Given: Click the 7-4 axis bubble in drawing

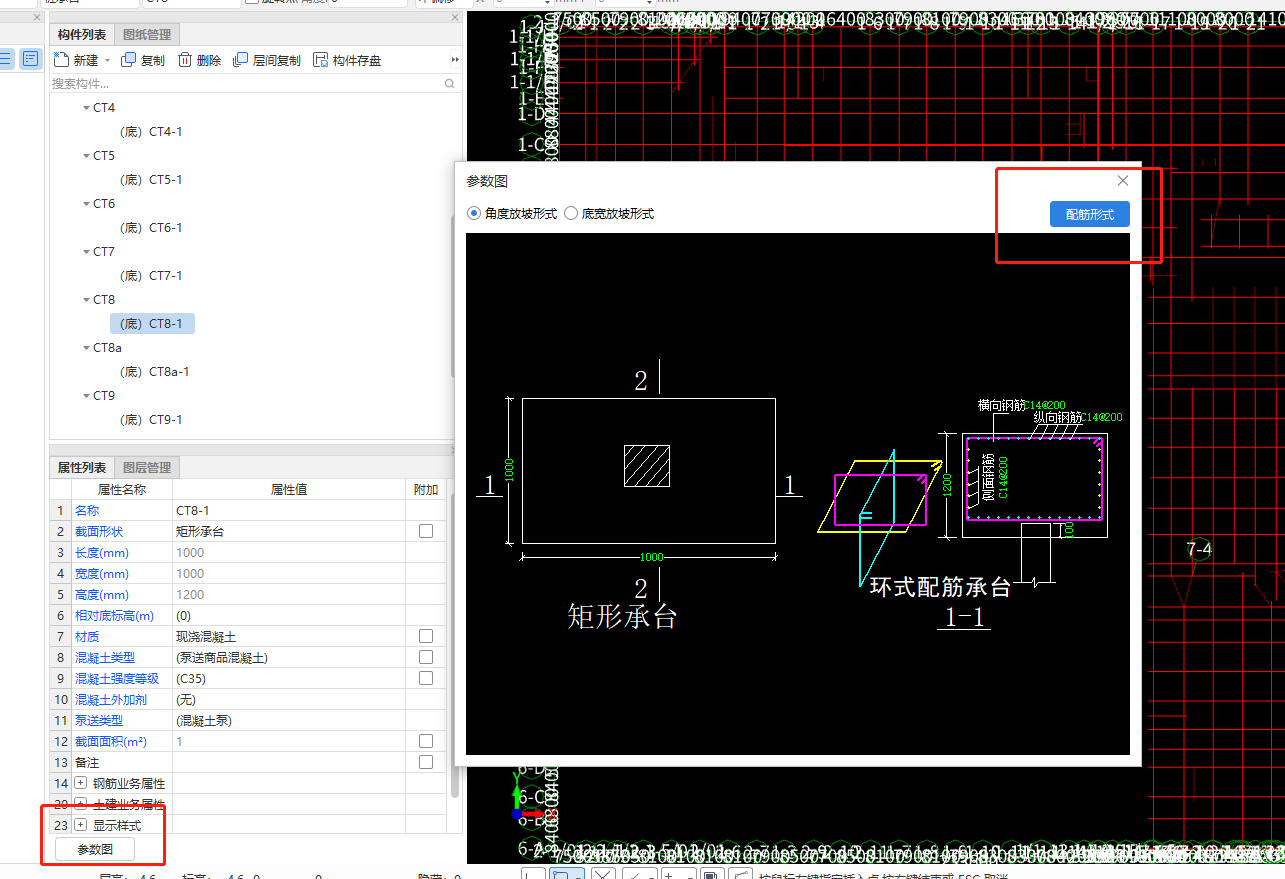Looking at the screenshot, I should click(1199, 549).
